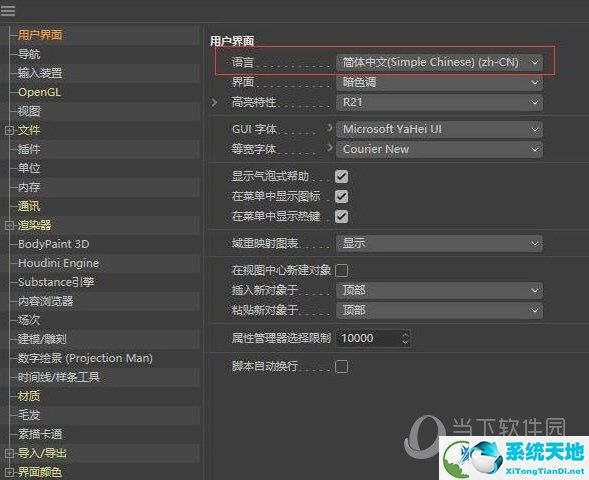
Task: Select 内存 category
Action: (x=29, y=187)
